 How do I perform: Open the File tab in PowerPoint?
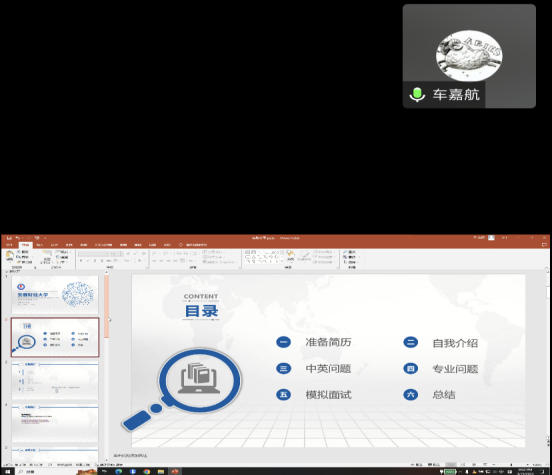click(x=10, y=245)
